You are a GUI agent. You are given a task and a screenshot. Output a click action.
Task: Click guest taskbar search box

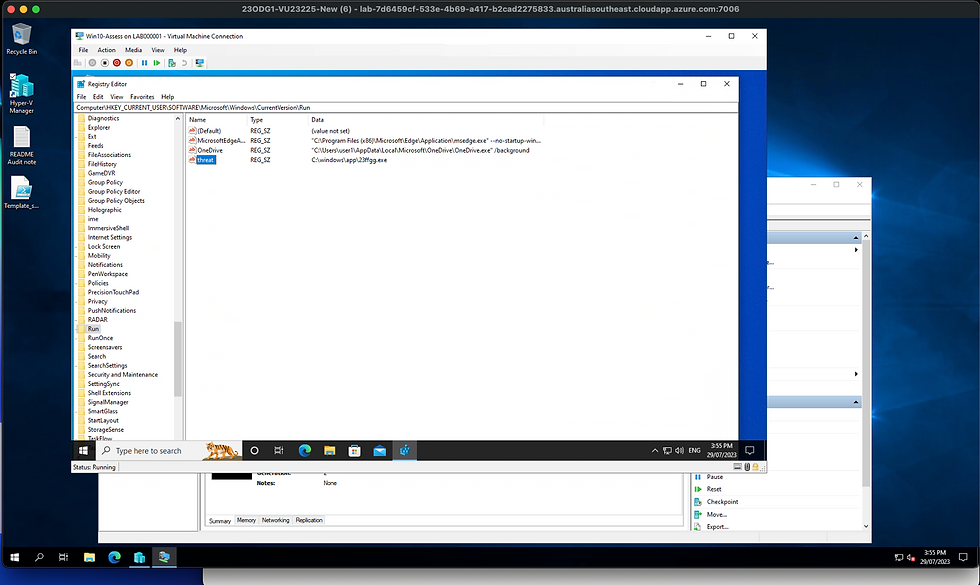[167, 451]
